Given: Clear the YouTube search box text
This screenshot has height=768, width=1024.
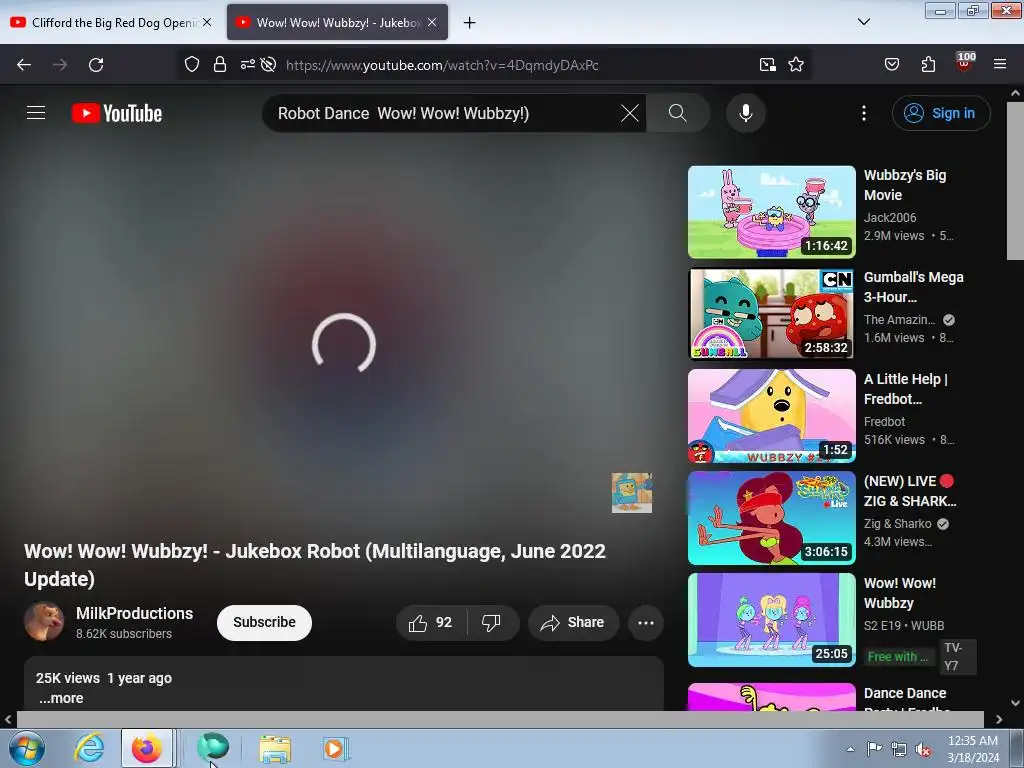Looking at the screenshot, I should [630, 113].
